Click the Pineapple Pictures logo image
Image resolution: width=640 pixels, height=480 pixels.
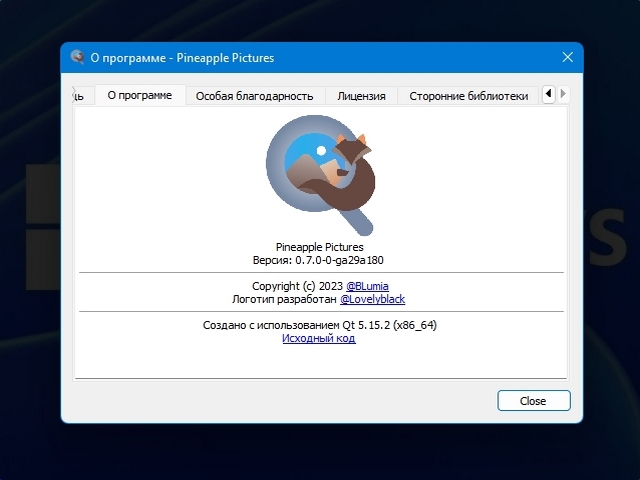click(320, 175)
